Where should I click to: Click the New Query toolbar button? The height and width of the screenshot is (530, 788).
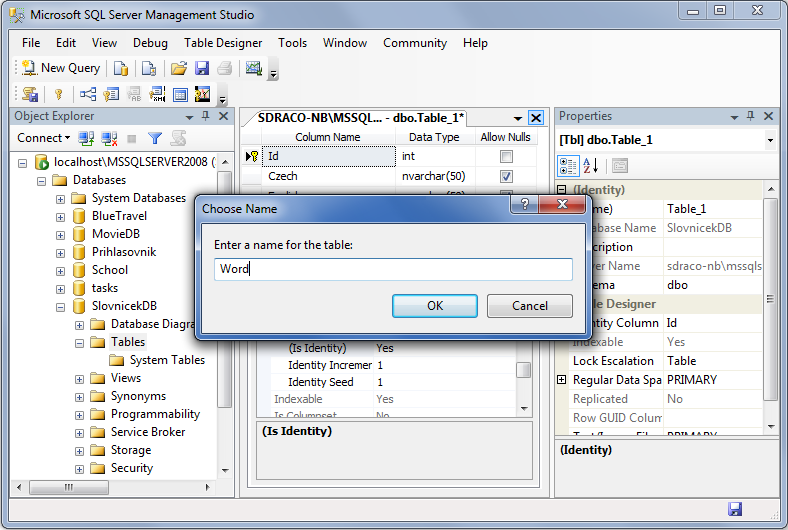tap(61, 68)
